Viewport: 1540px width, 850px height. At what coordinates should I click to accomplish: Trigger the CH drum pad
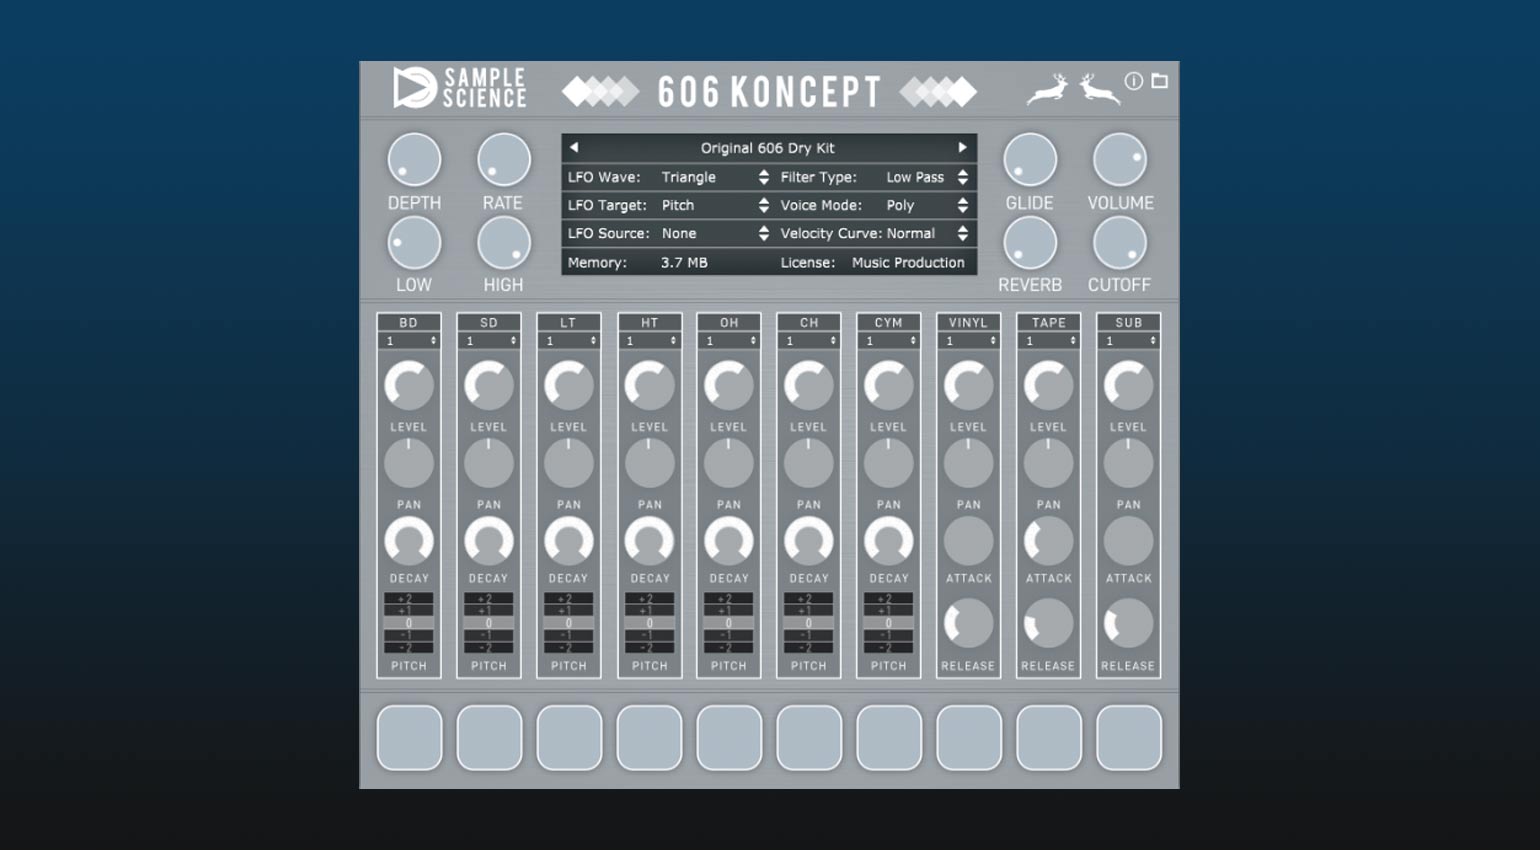[x=809, y=738]
